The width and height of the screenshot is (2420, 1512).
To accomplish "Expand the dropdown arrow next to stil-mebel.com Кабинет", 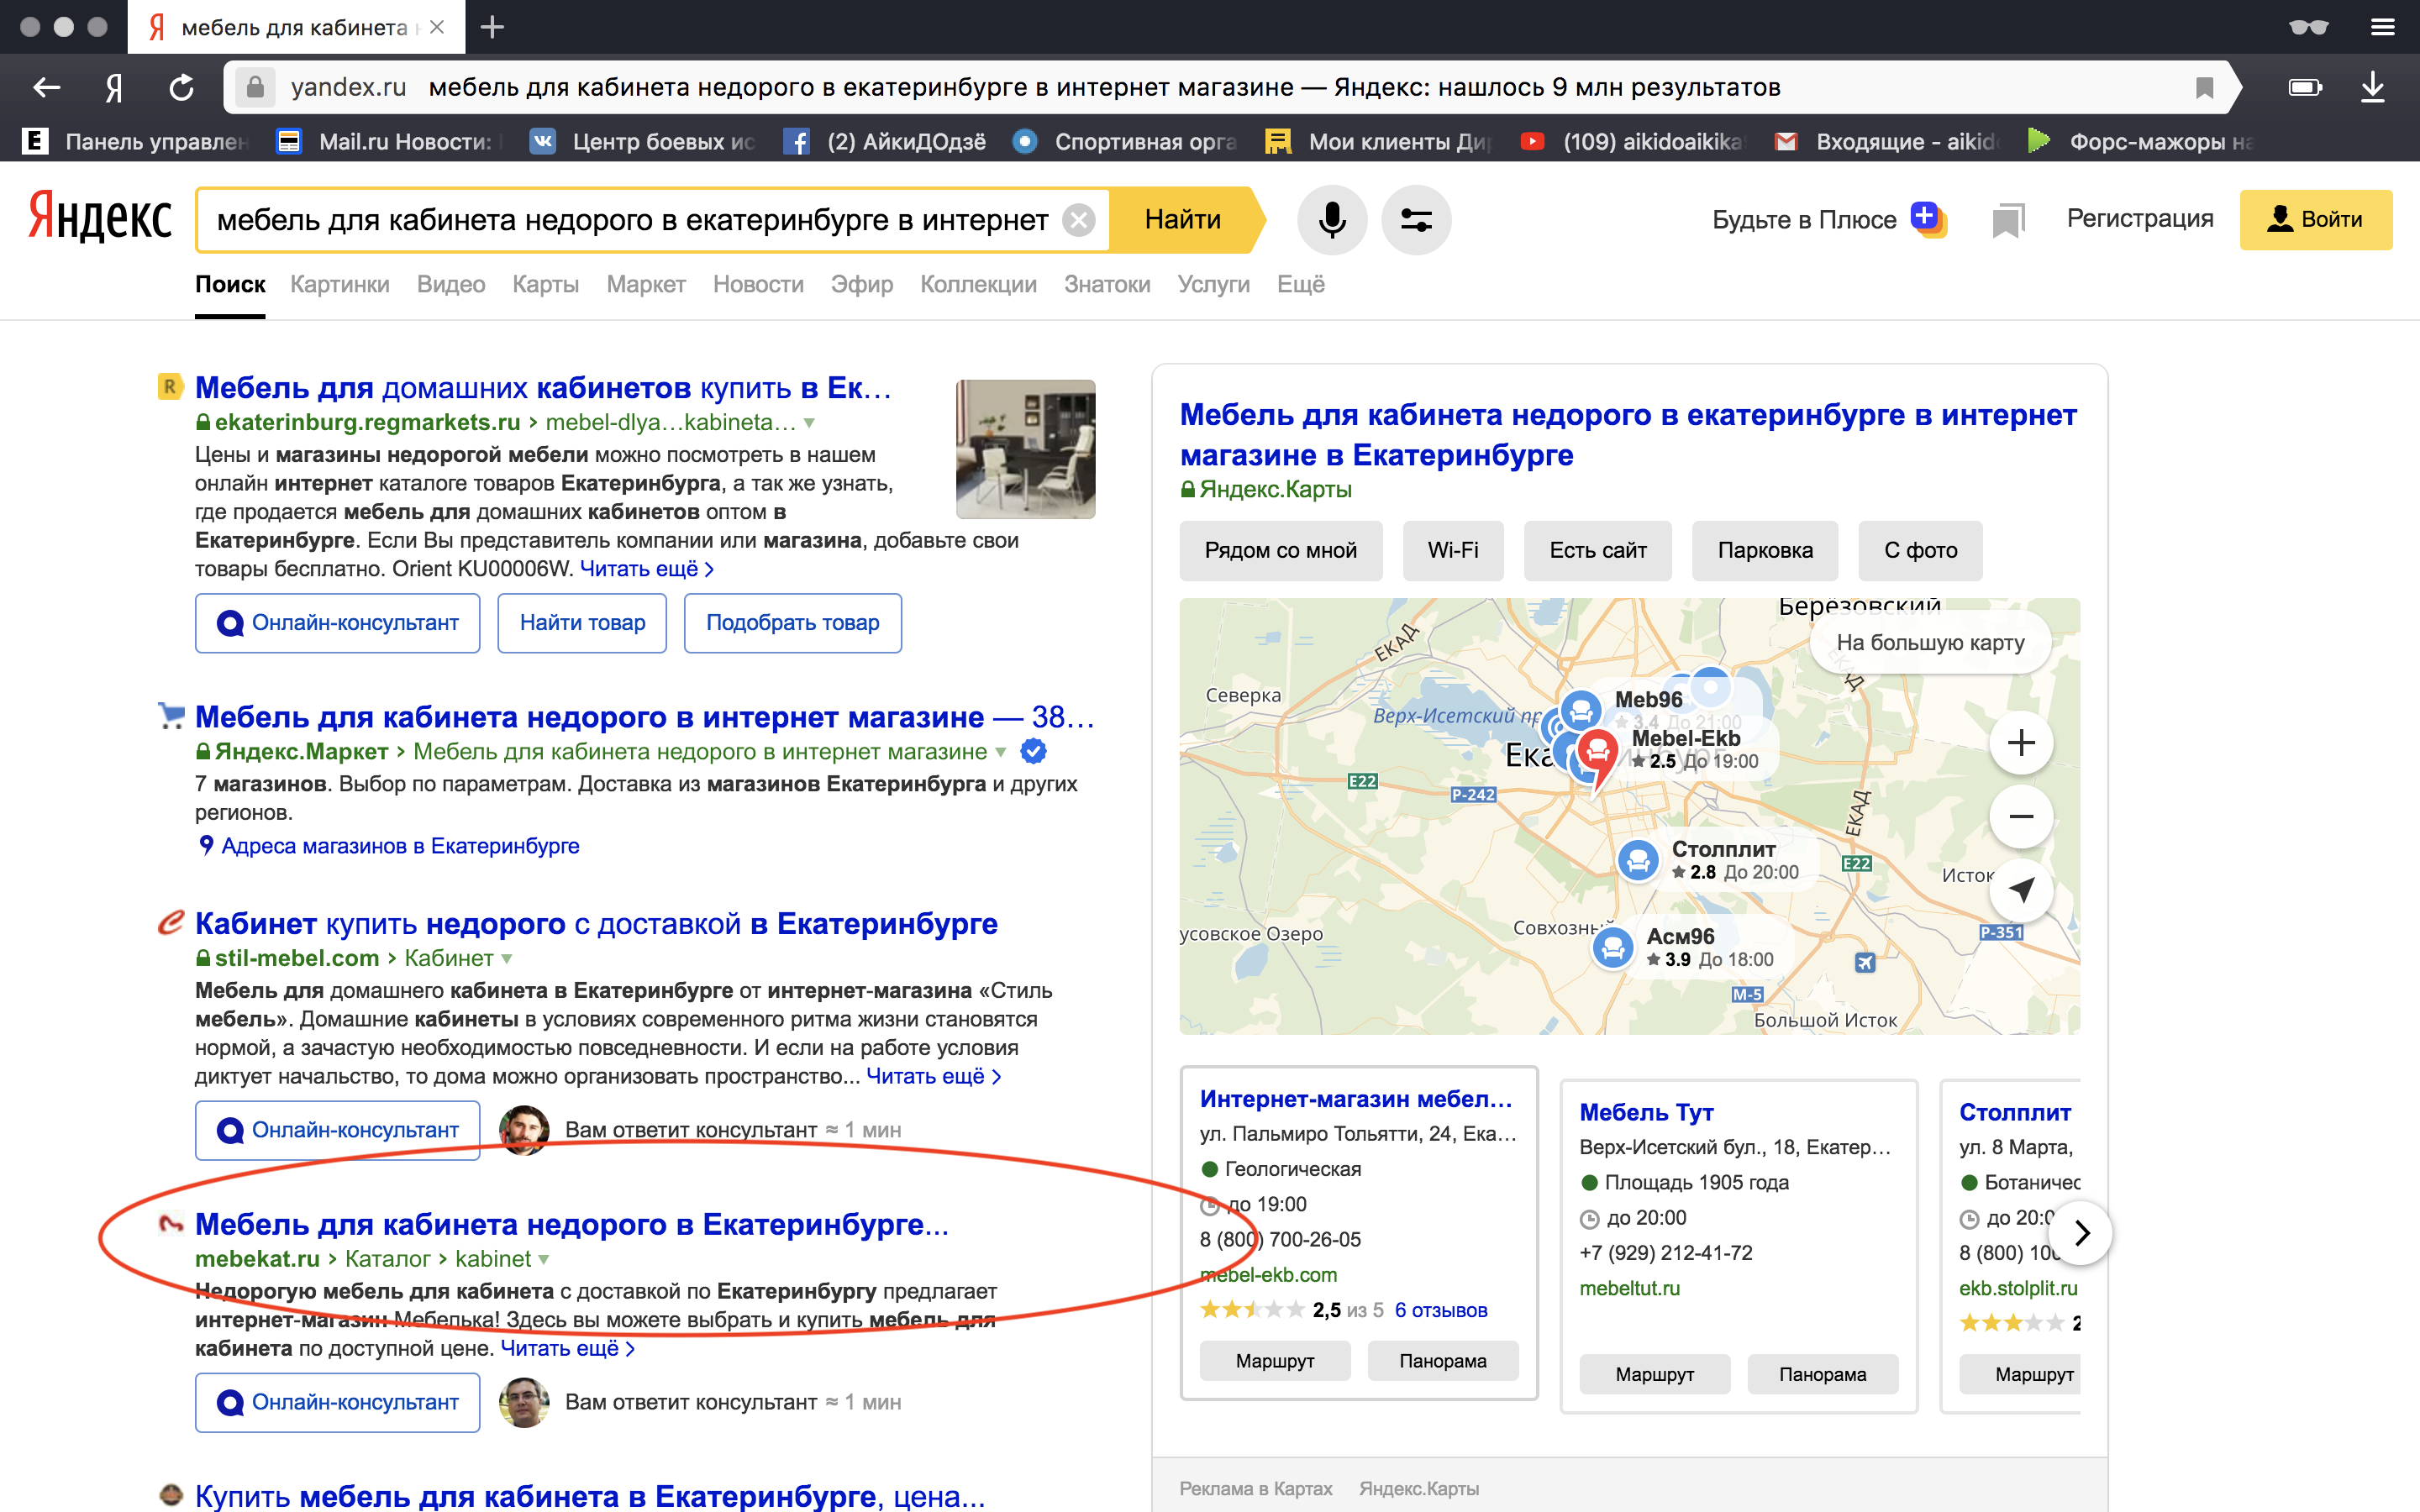I will click(507, 958).
